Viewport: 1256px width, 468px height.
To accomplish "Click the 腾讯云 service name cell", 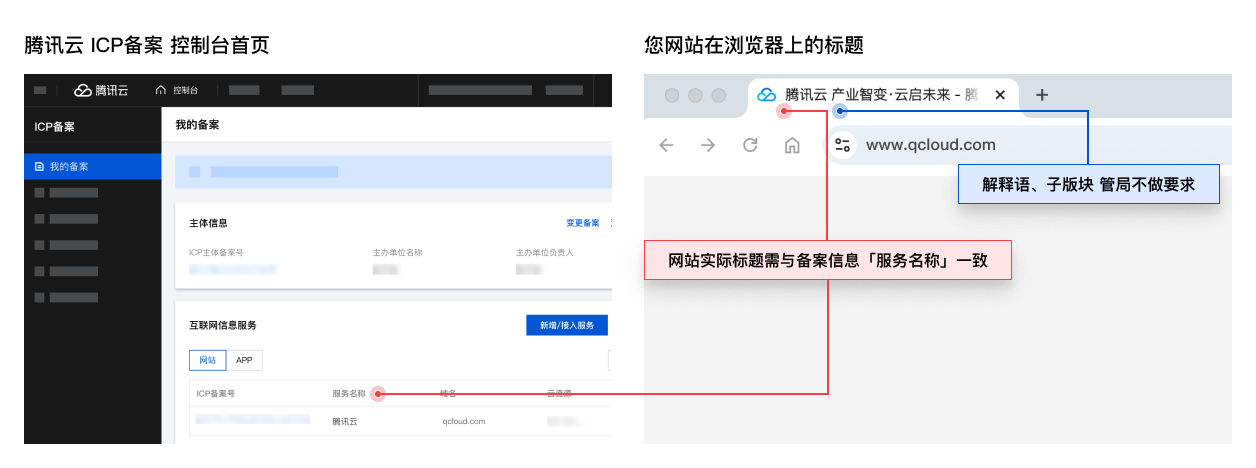I will (345, 421).
